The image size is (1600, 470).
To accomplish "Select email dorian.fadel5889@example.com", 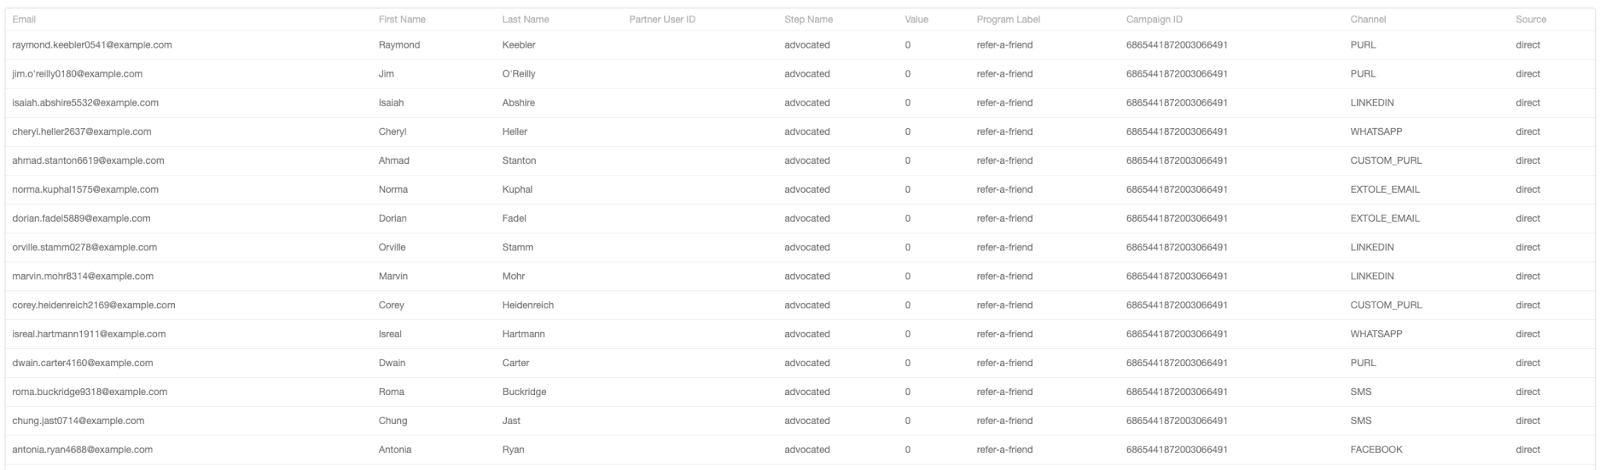I will click(81, 219).
